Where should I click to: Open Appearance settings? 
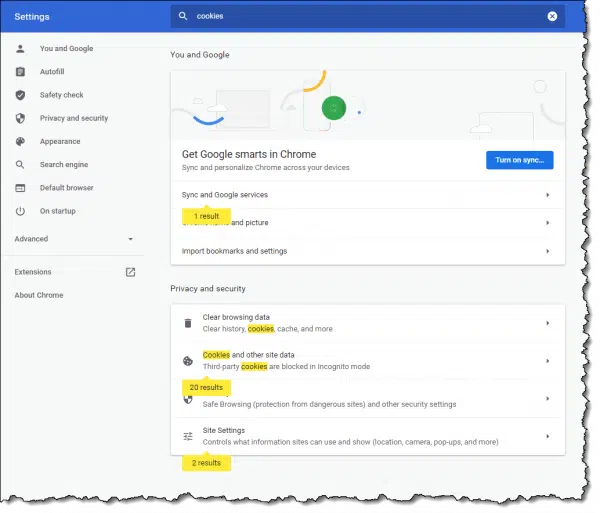point(60,142)
